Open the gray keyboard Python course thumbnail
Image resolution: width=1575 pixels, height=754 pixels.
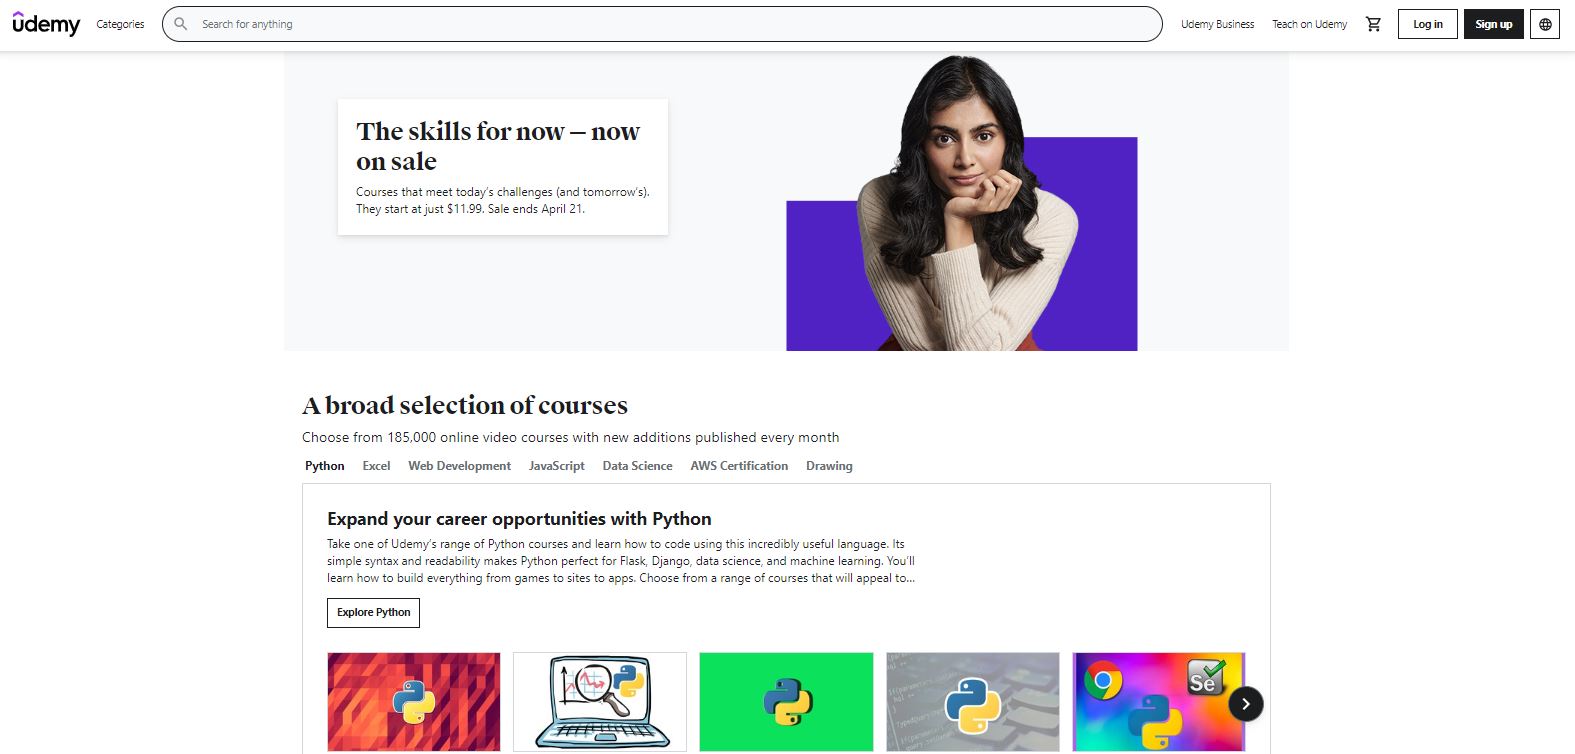point(972,702)
